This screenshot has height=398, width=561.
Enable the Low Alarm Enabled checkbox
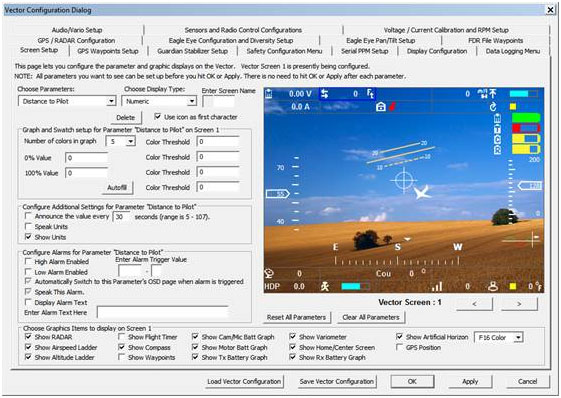point(28,272)
